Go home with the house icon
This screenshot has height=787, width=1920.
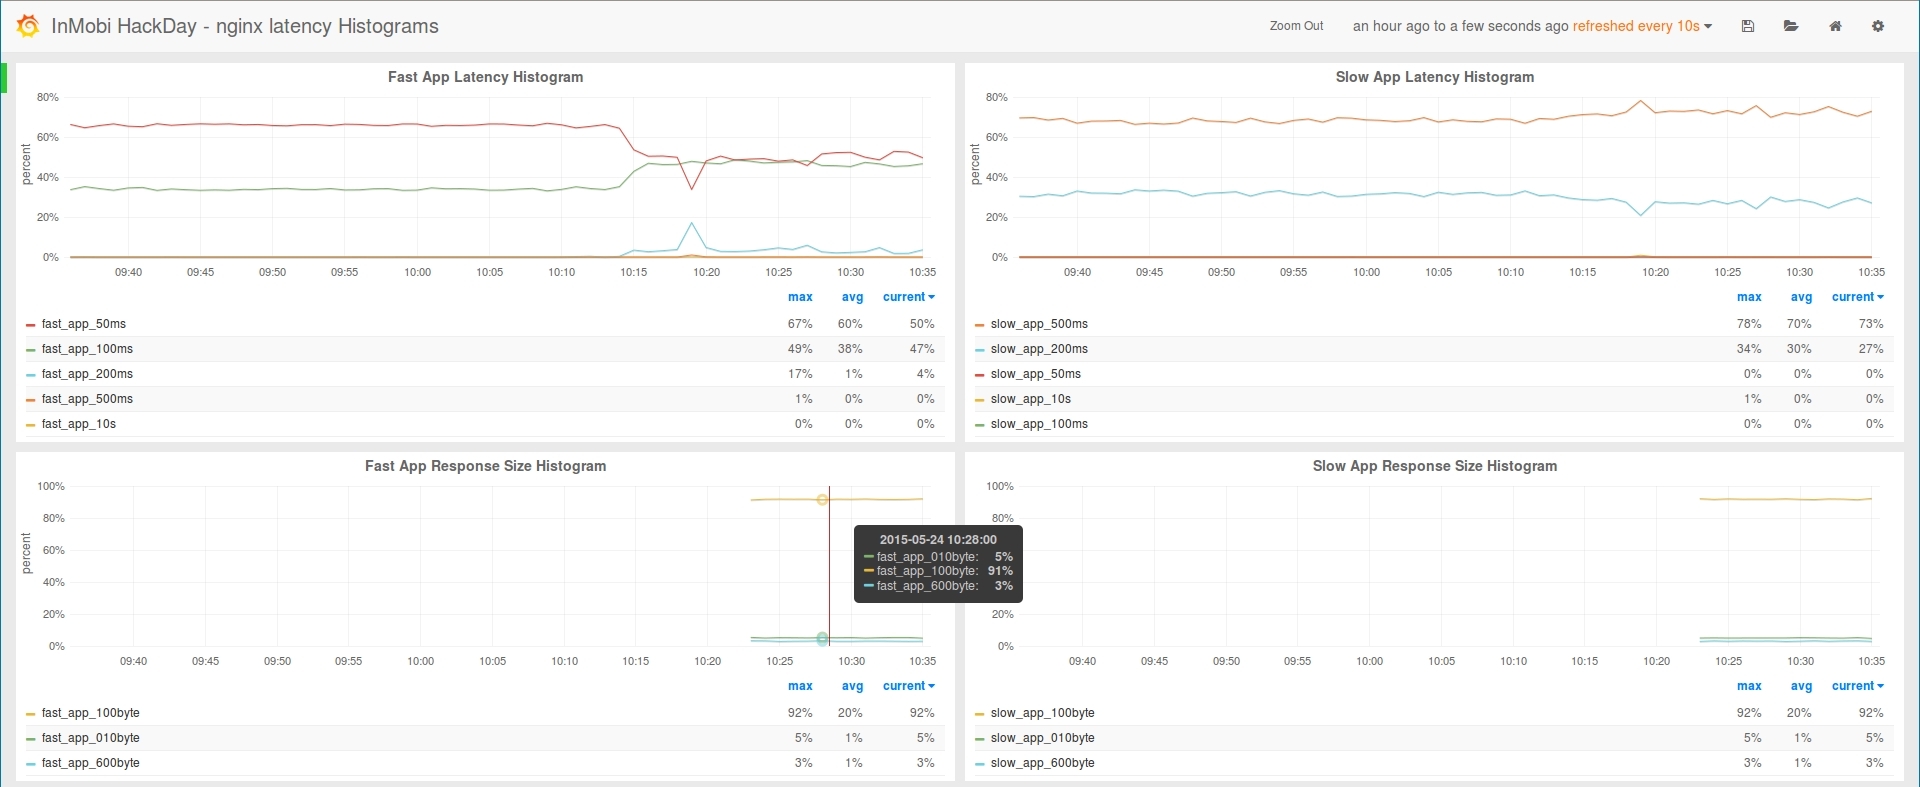[1835, 26]
